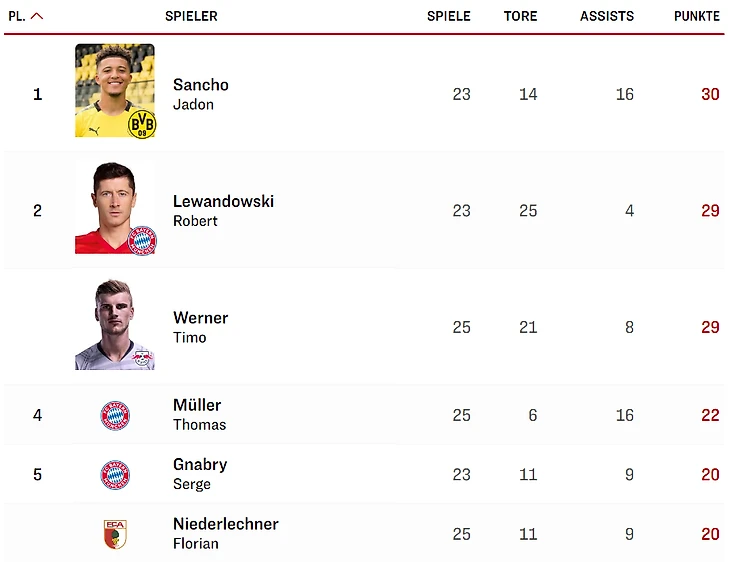730x562 pixels.
Task: Sort table by ASSISTS column header
Action: point(607,16)
